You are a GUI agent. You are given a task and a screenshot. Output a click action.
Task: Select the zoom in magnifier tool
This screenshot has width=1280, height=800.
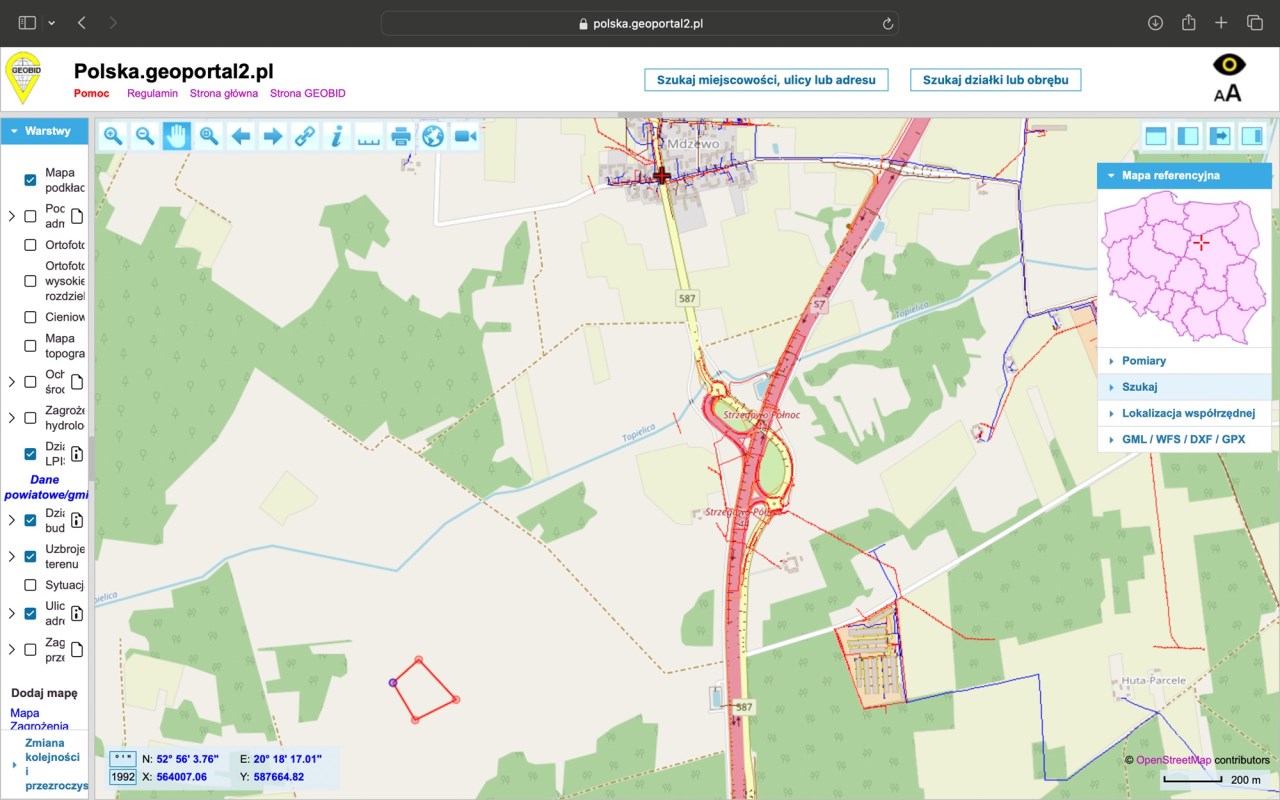[113, 136]
